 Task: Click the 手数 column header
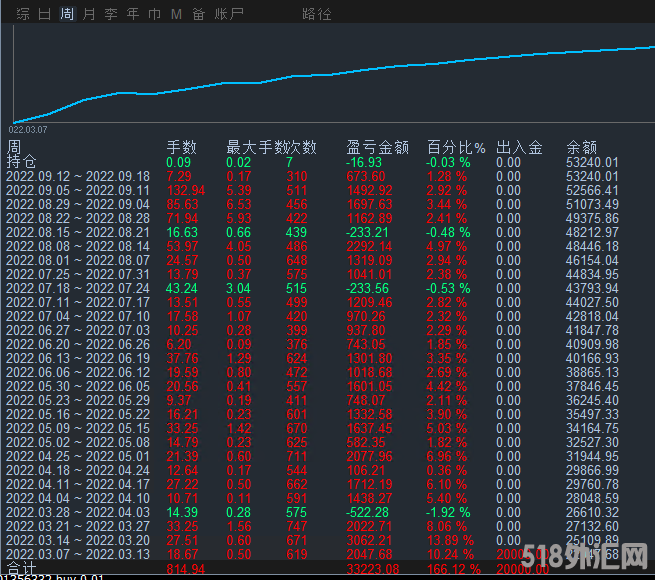pyautogui.click(x=181, y=147)
